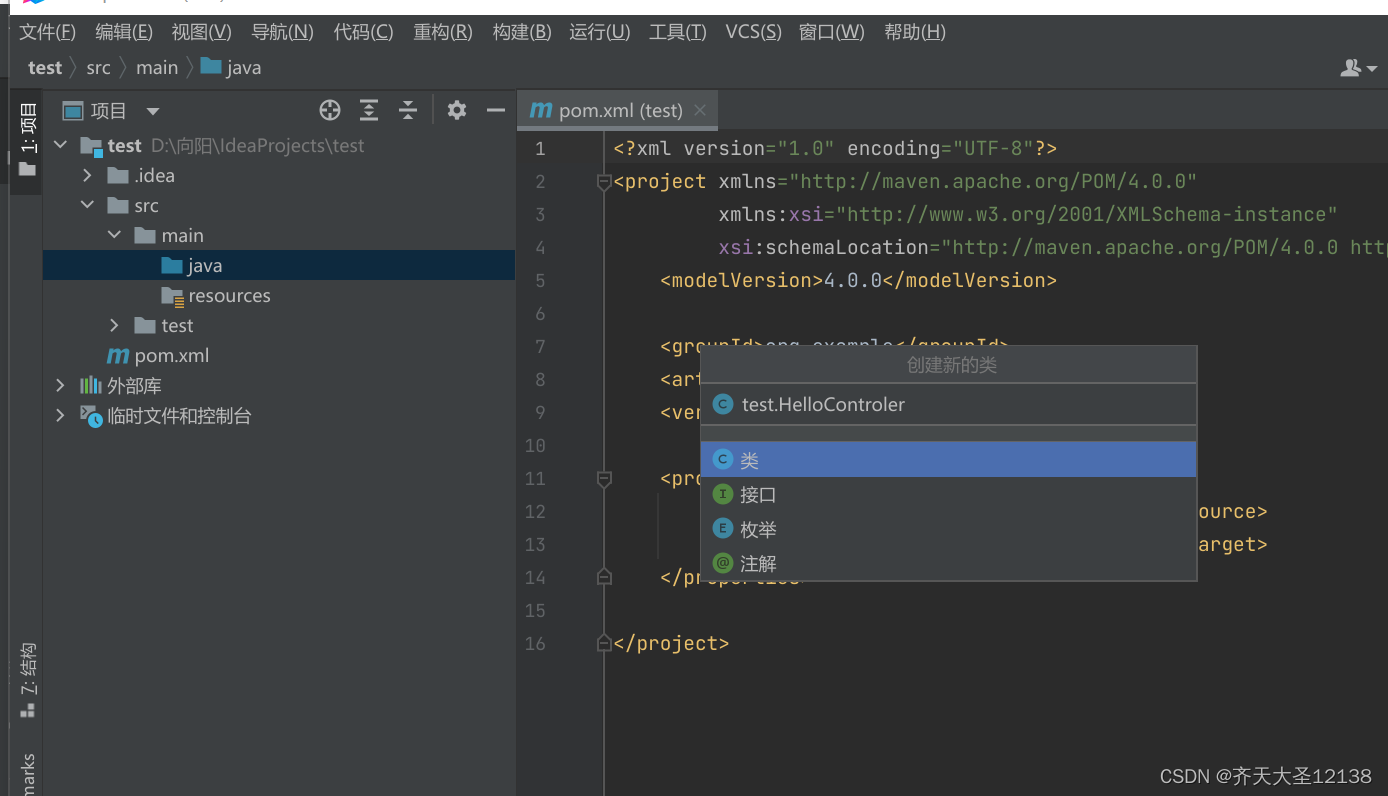The height and width of the screenshot is (796, 1388).
Task: Select pom.xml in project tree
Action: (x=279, y=355)
